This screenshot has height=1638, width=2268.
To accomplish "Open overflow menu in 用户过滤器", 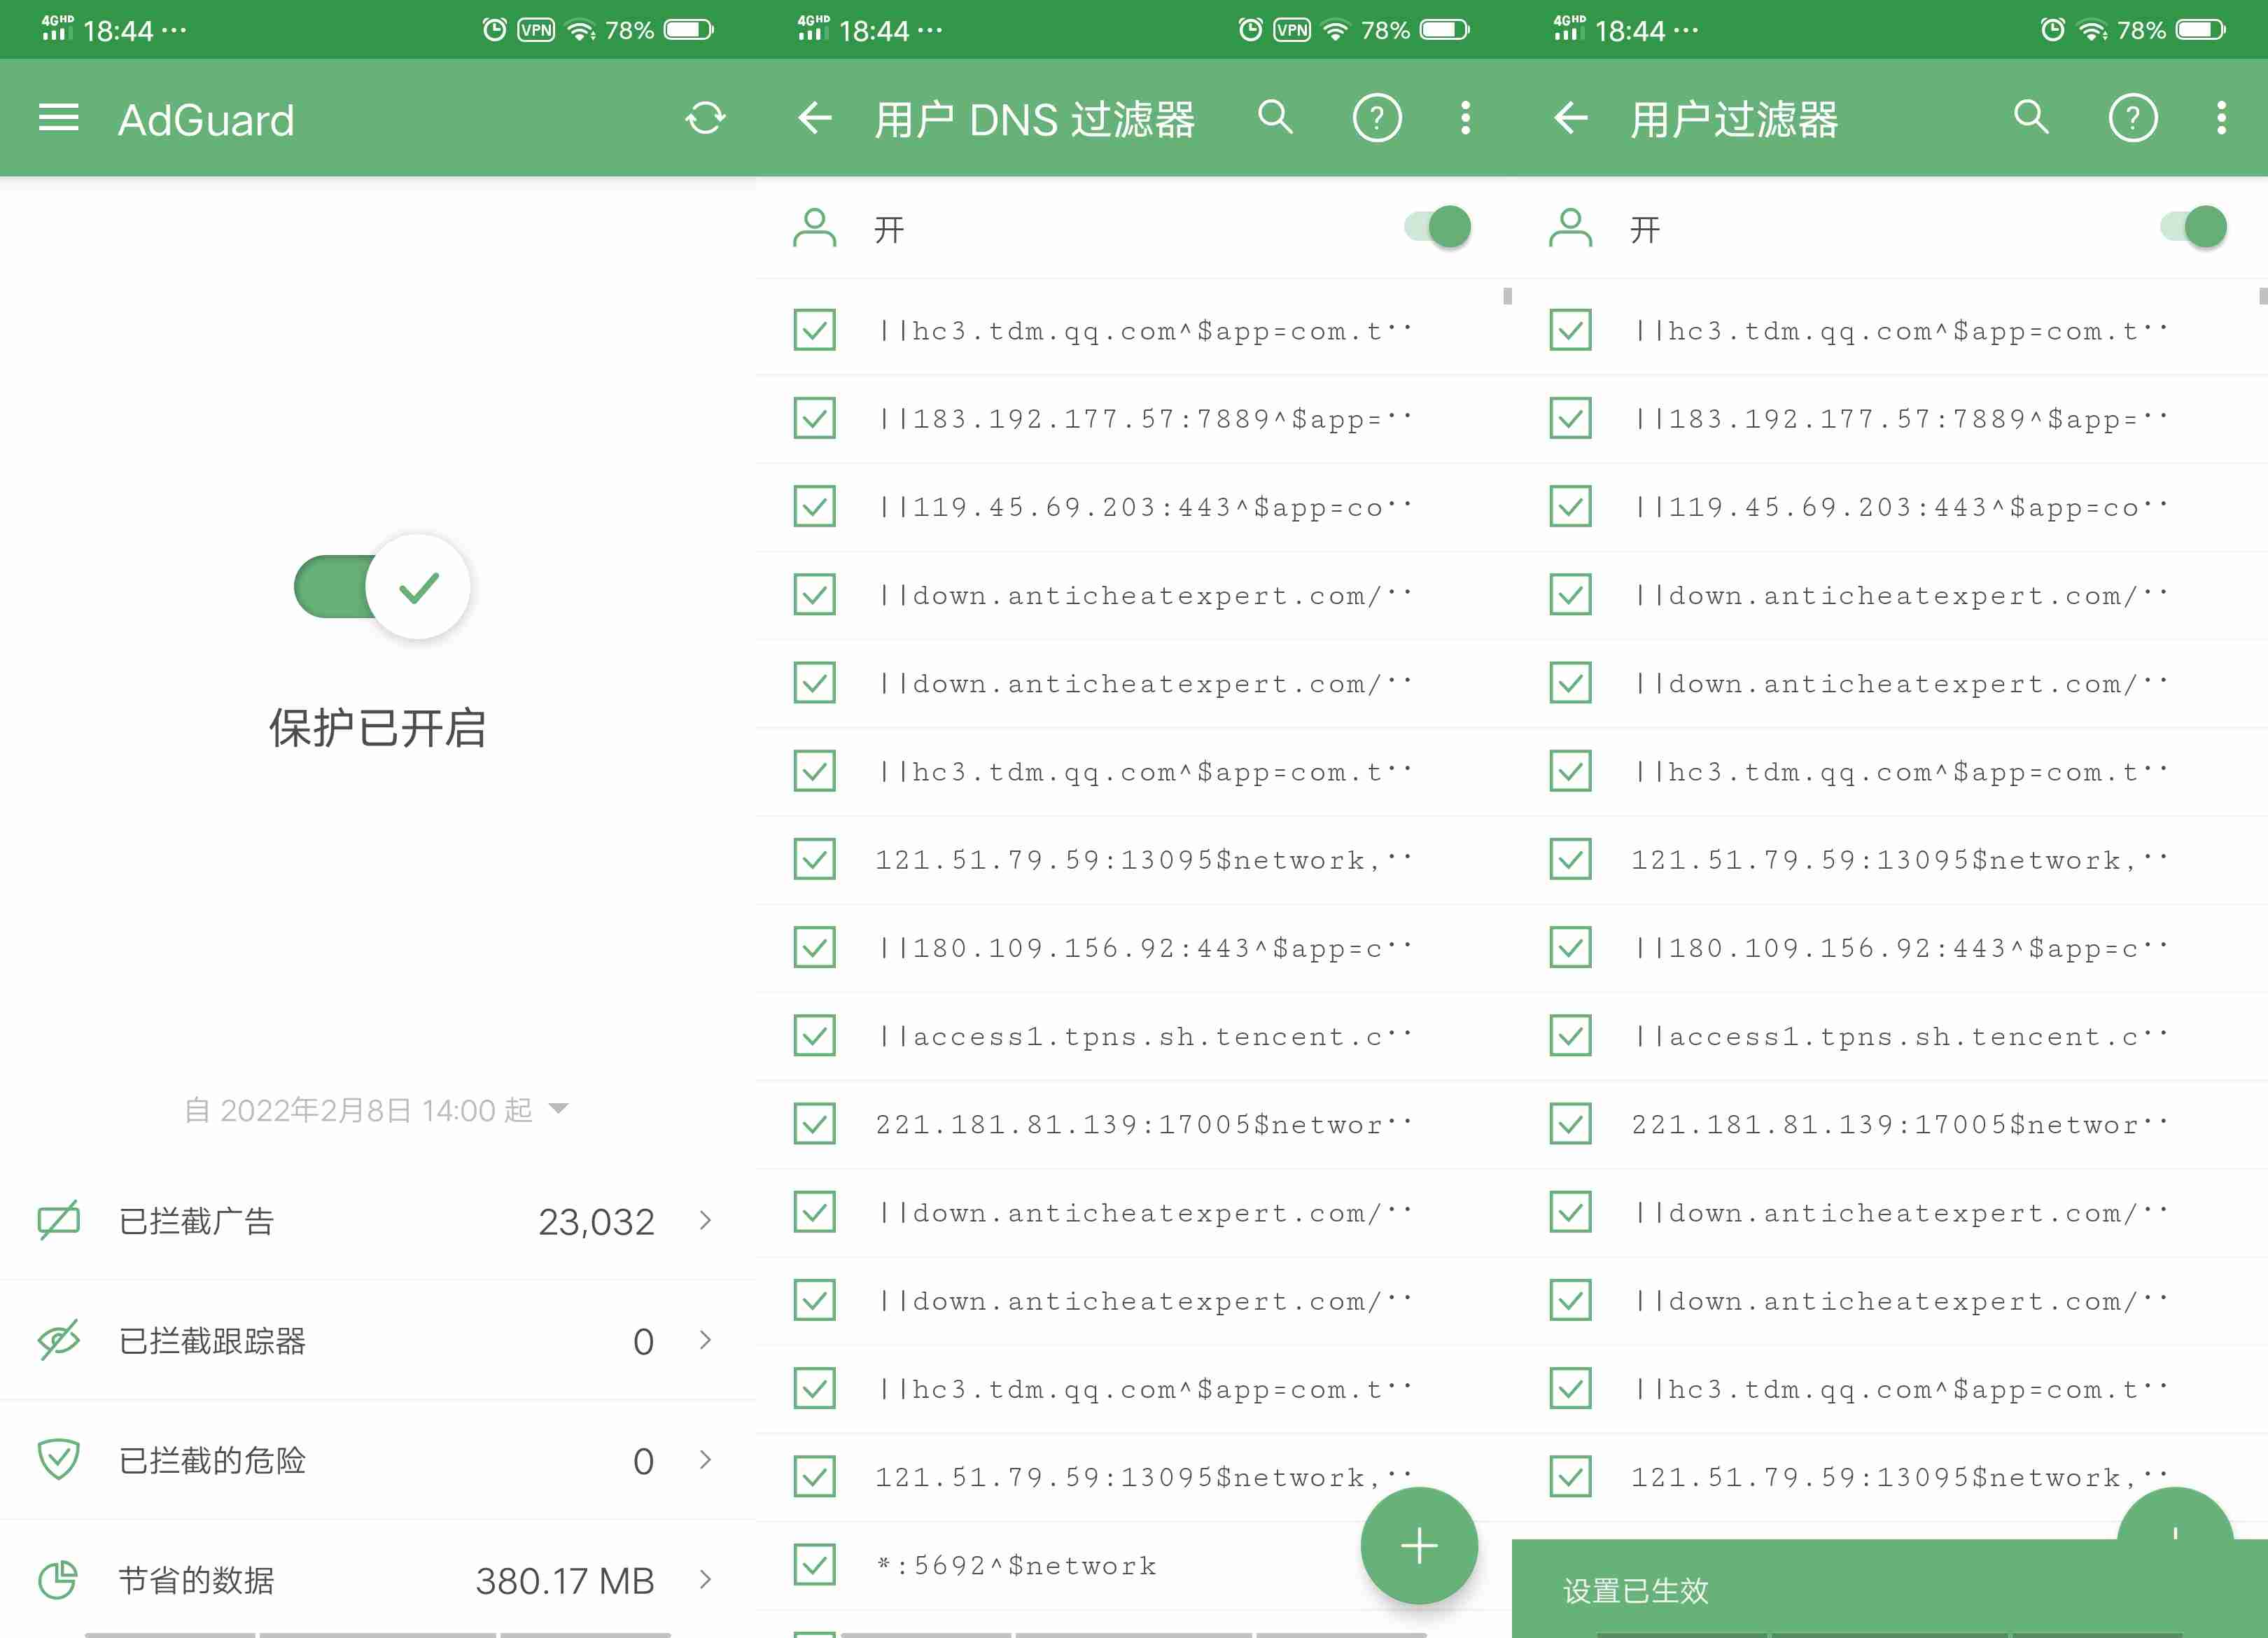I will [2221, 118].
